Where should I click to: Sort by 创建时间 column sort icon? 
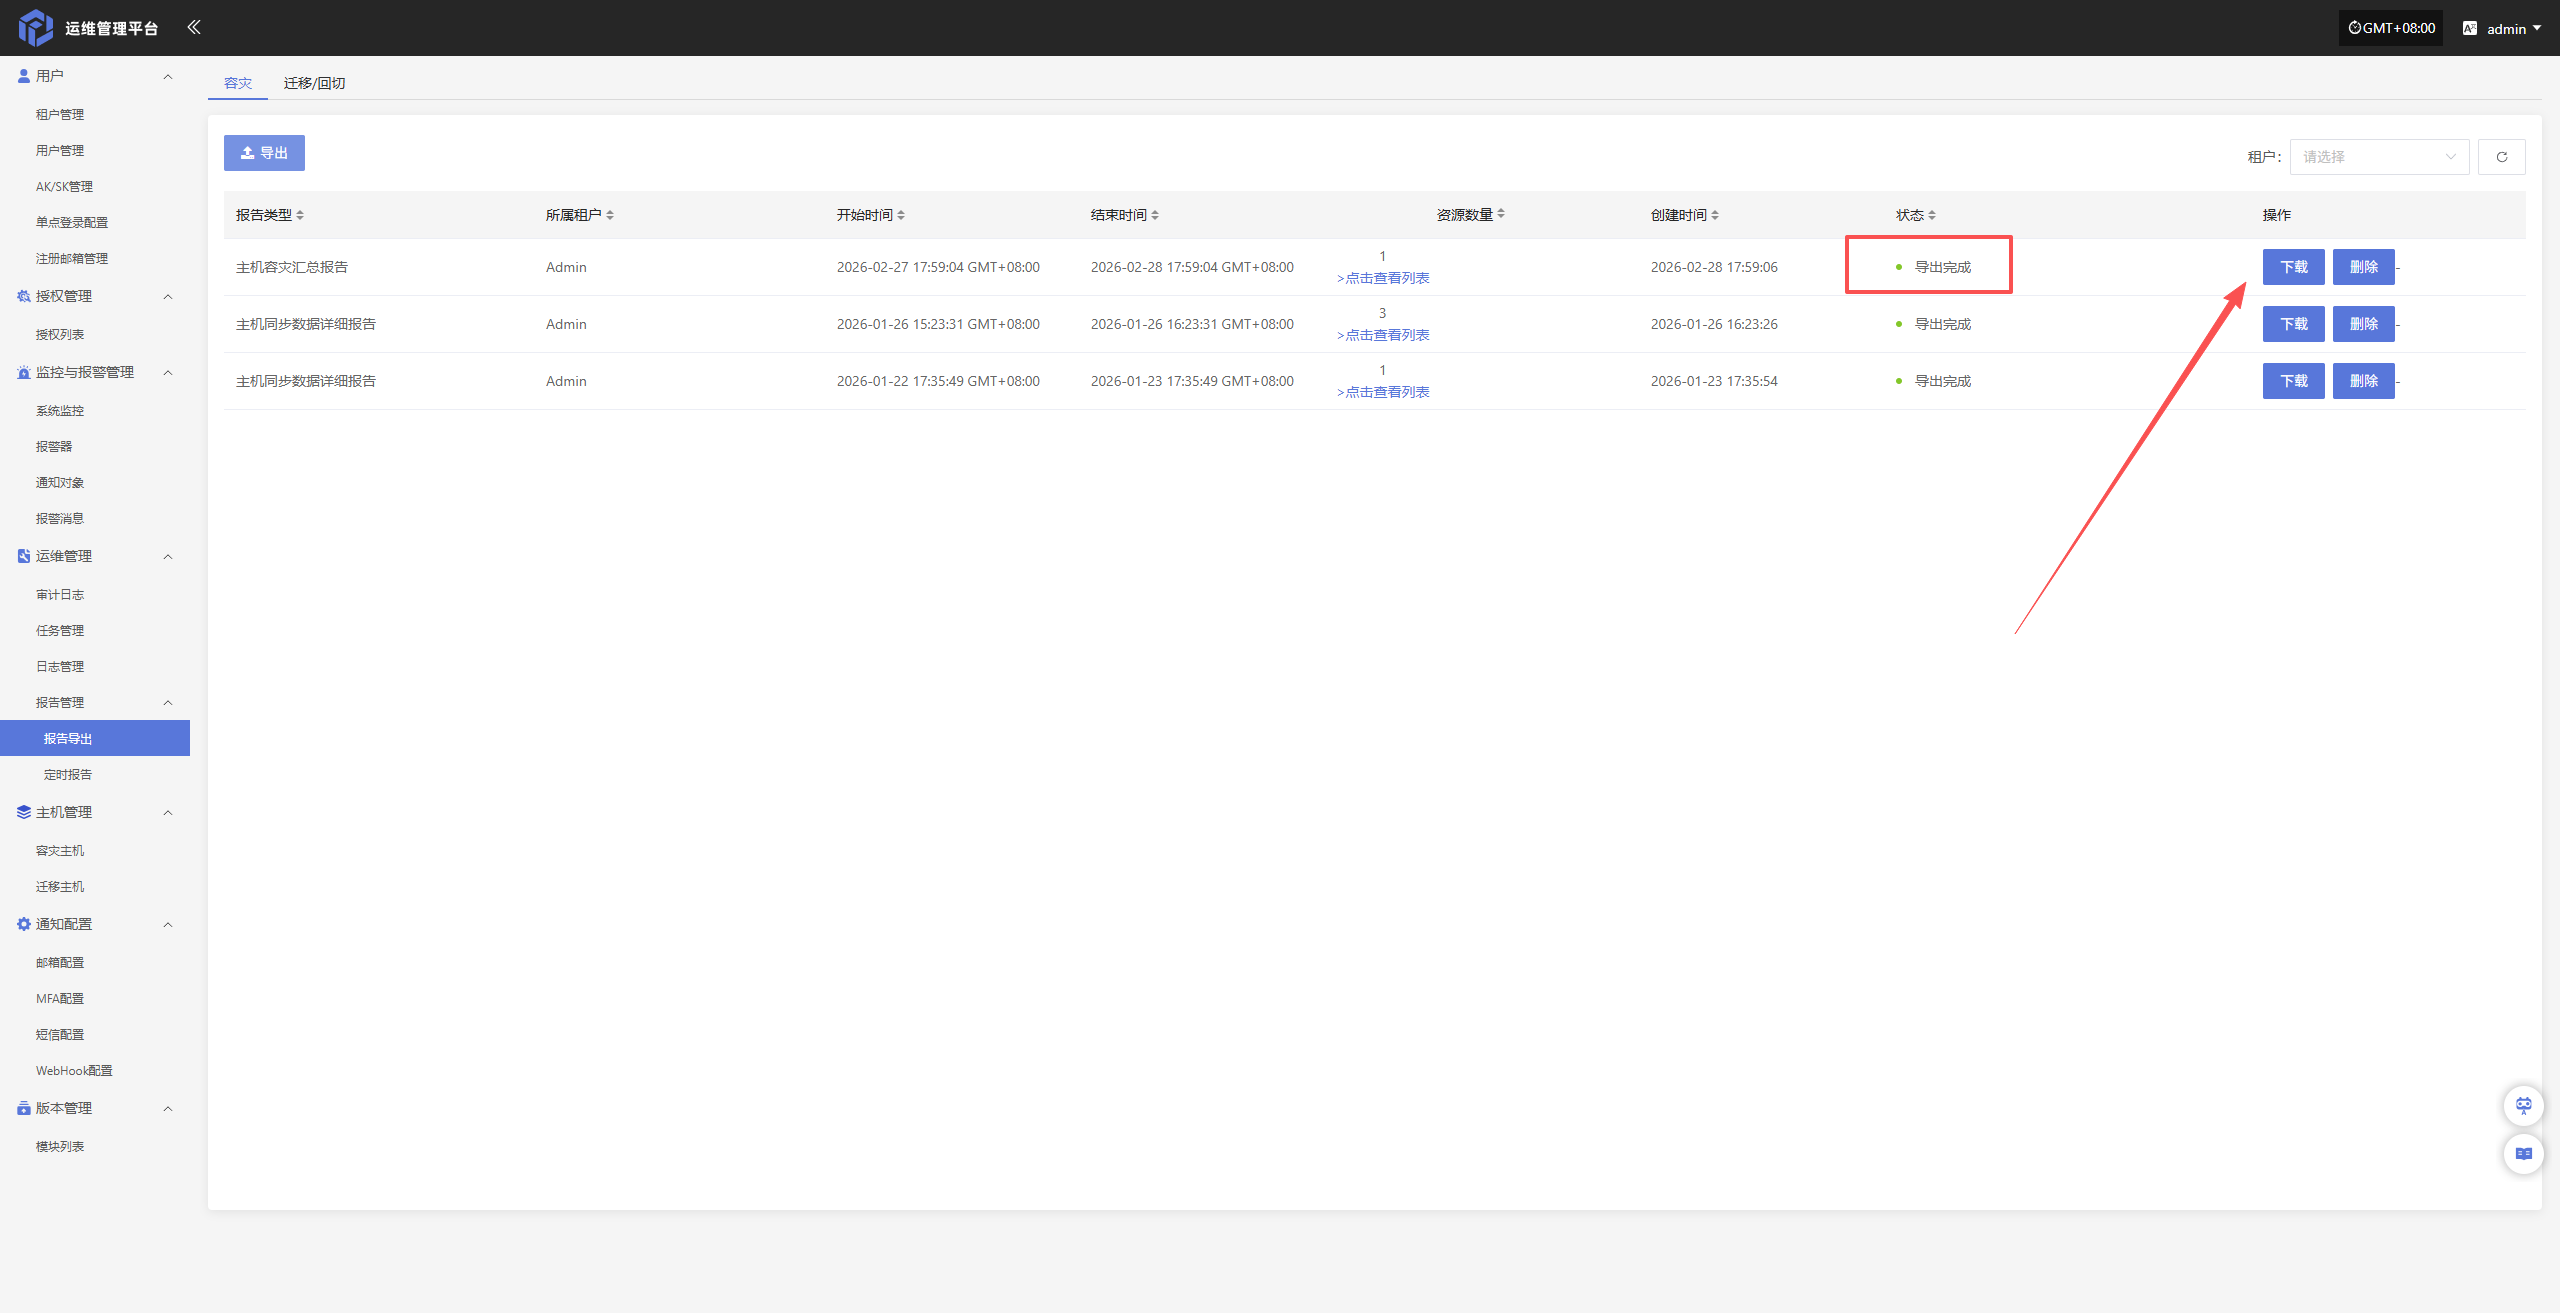[x=1715, y=215]
